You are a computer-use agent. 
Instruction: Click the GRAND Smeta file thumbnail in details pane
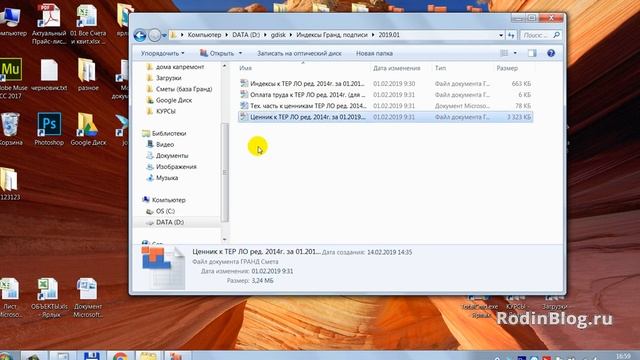163,267
